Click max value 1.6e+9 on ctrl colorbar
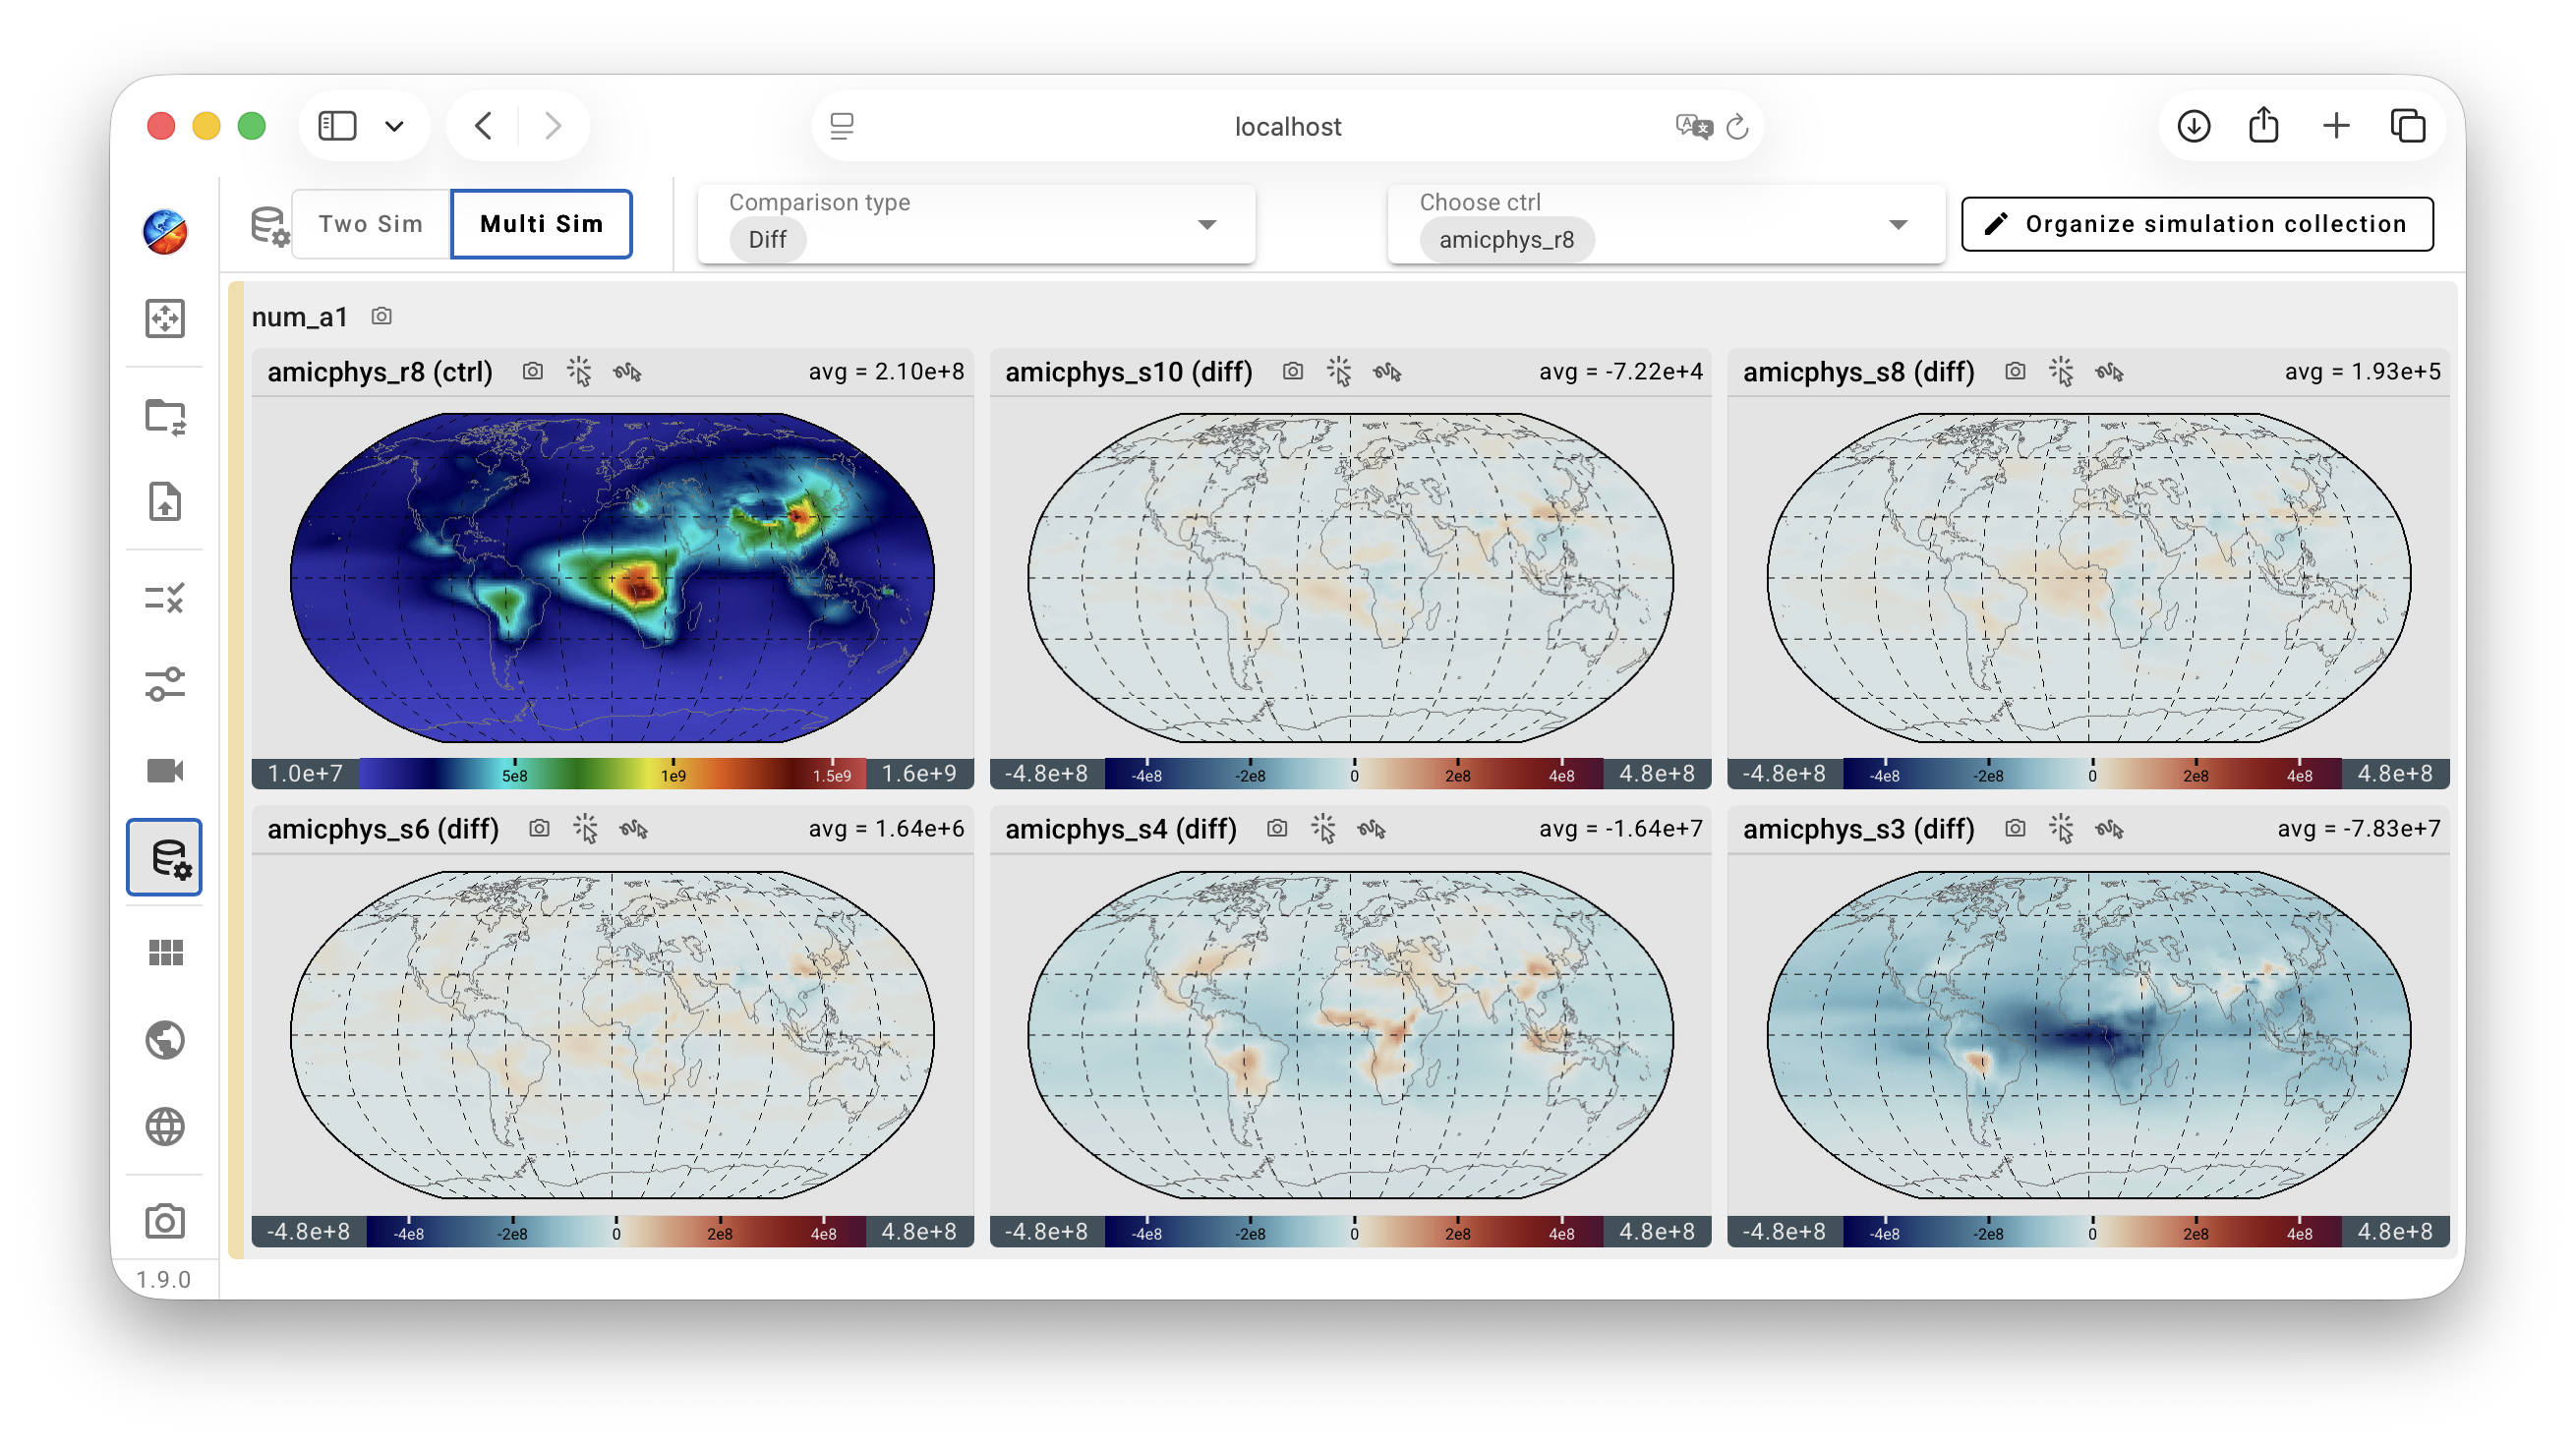2576x1445 pixels. [919, 774]
